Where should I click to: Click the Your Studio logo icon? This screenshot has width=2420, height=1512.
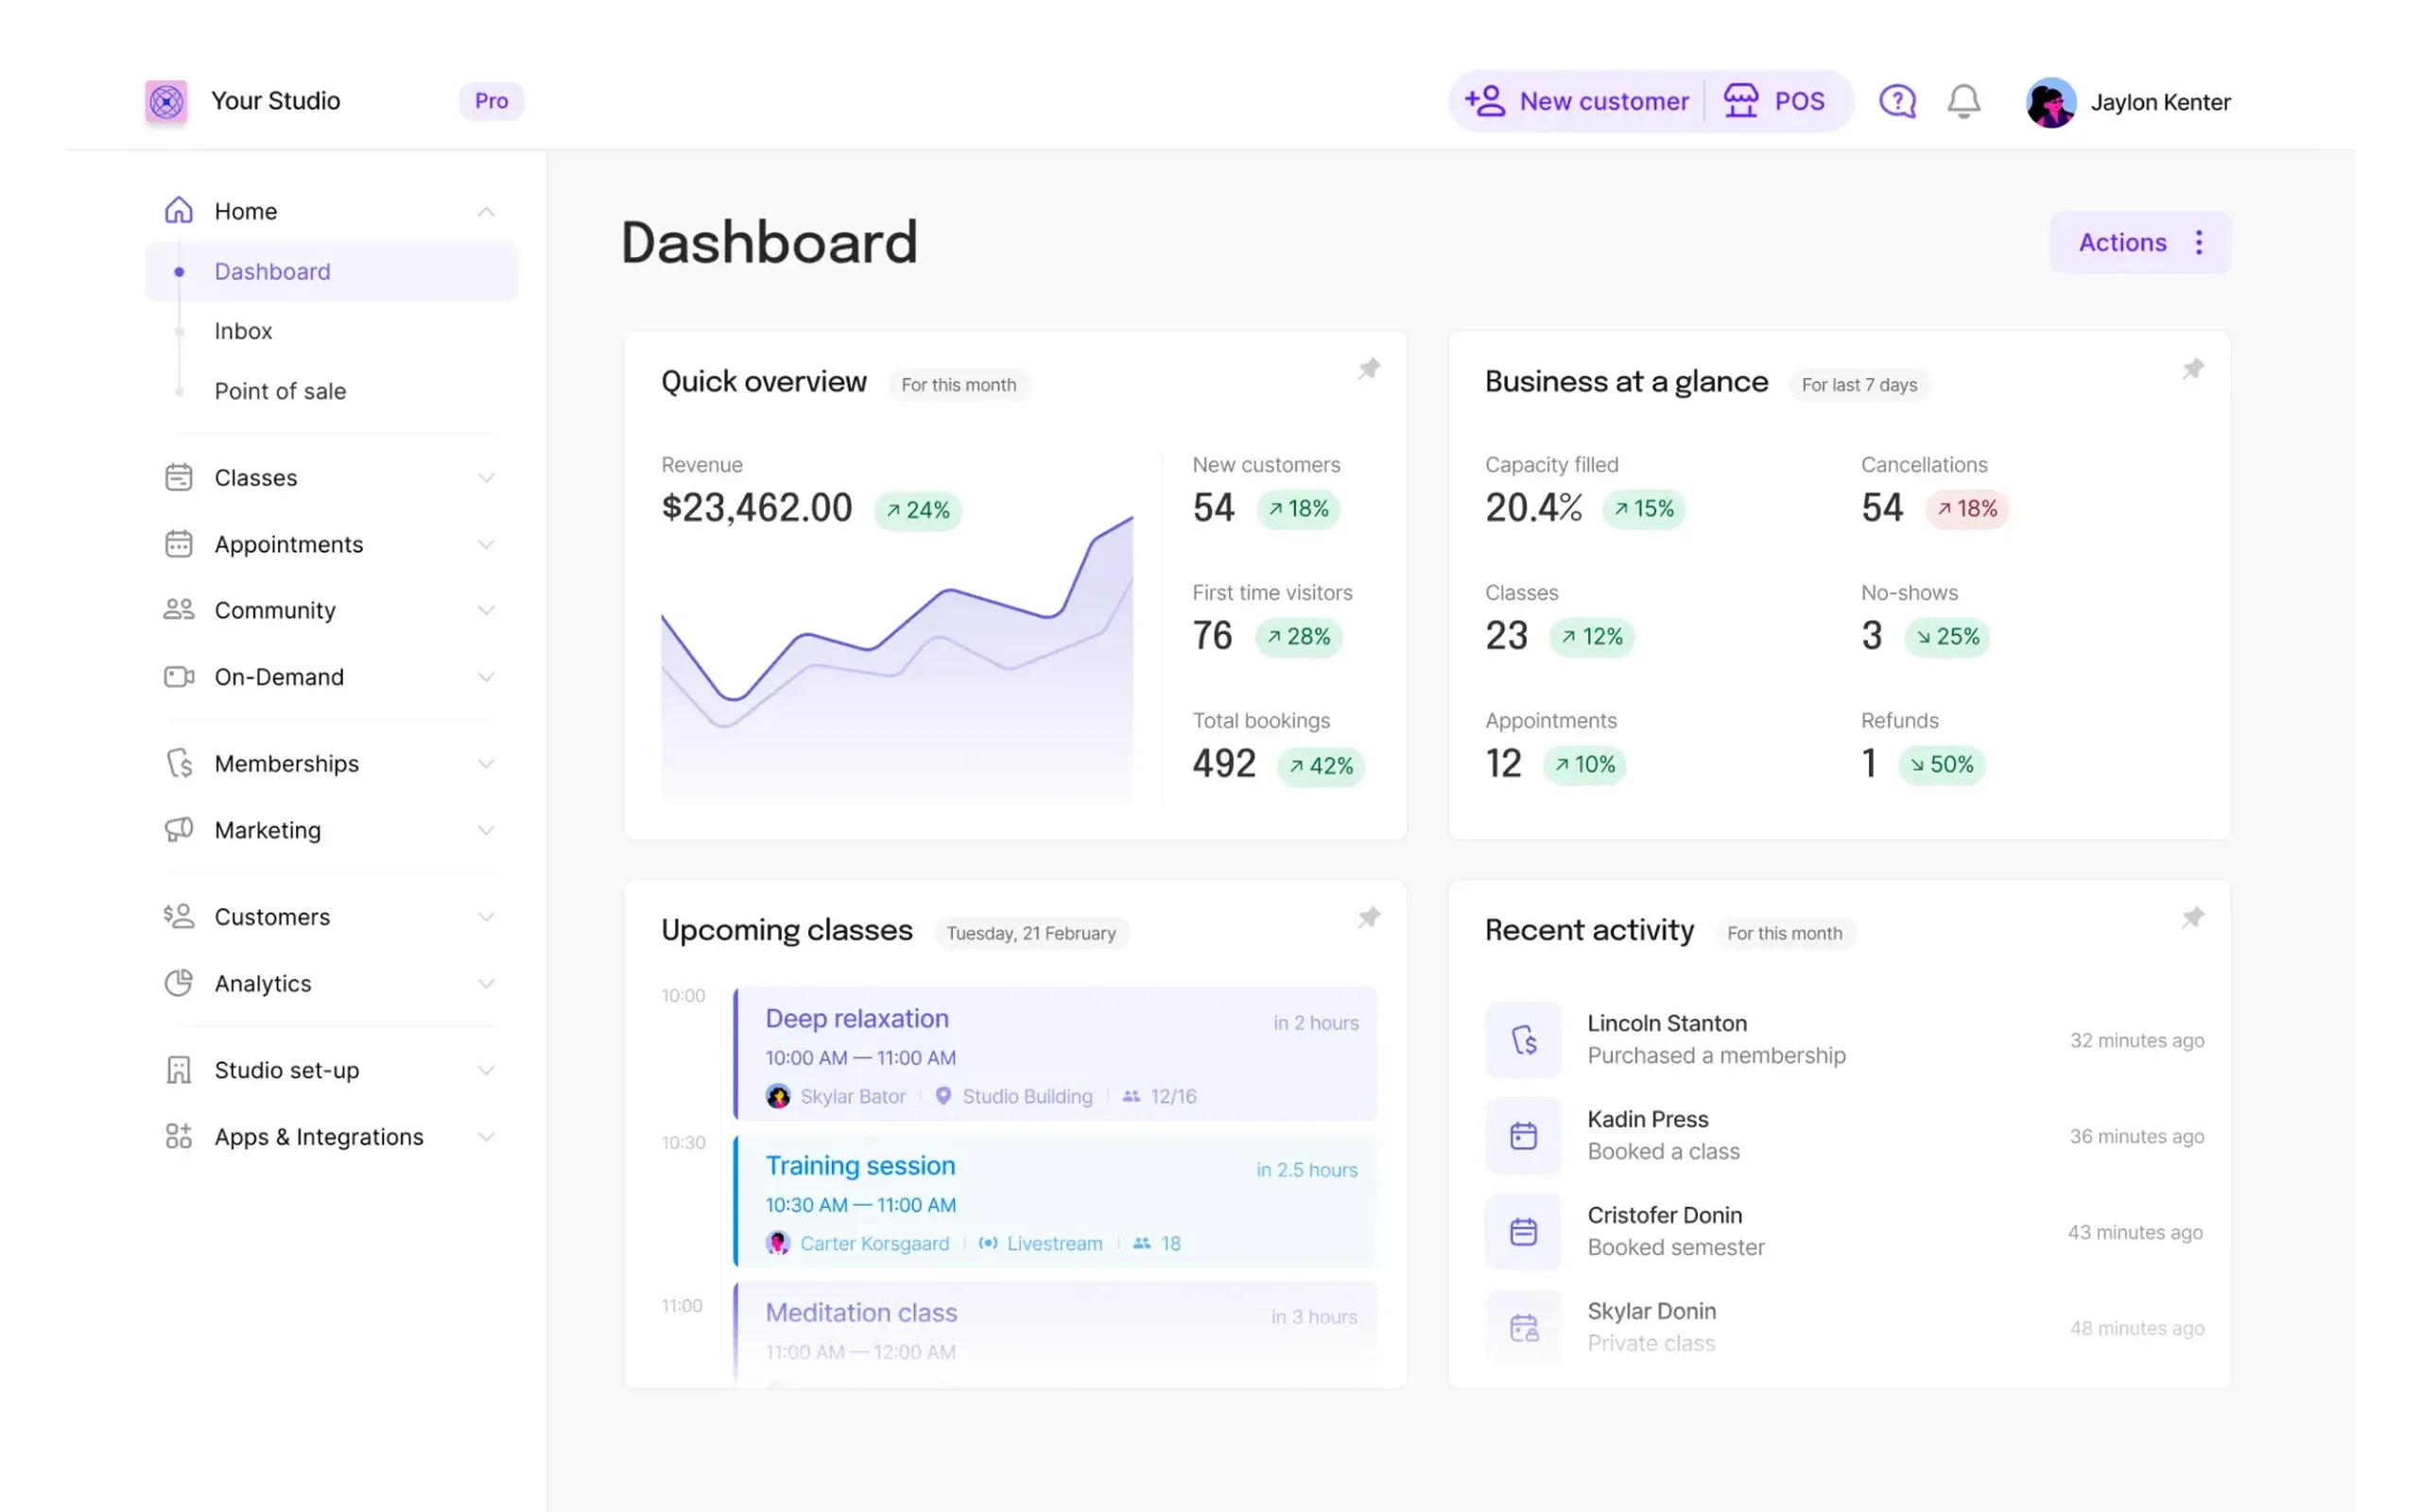(166, 101)
